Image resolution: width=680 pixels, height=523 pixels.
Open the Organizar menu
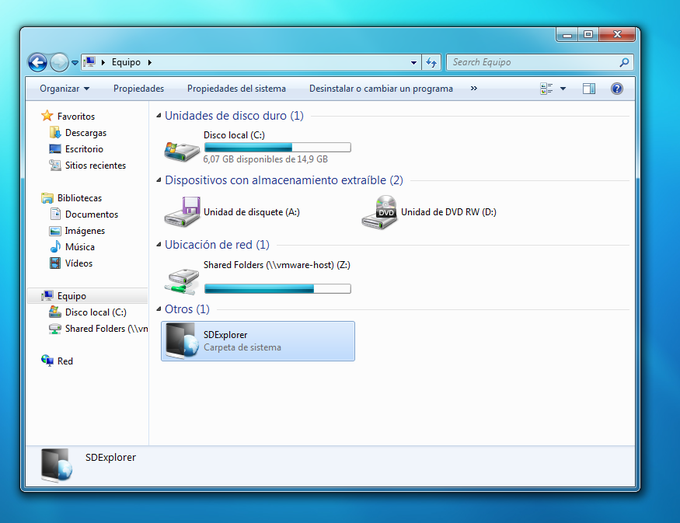pyautogui.click(x=64, y=88)
